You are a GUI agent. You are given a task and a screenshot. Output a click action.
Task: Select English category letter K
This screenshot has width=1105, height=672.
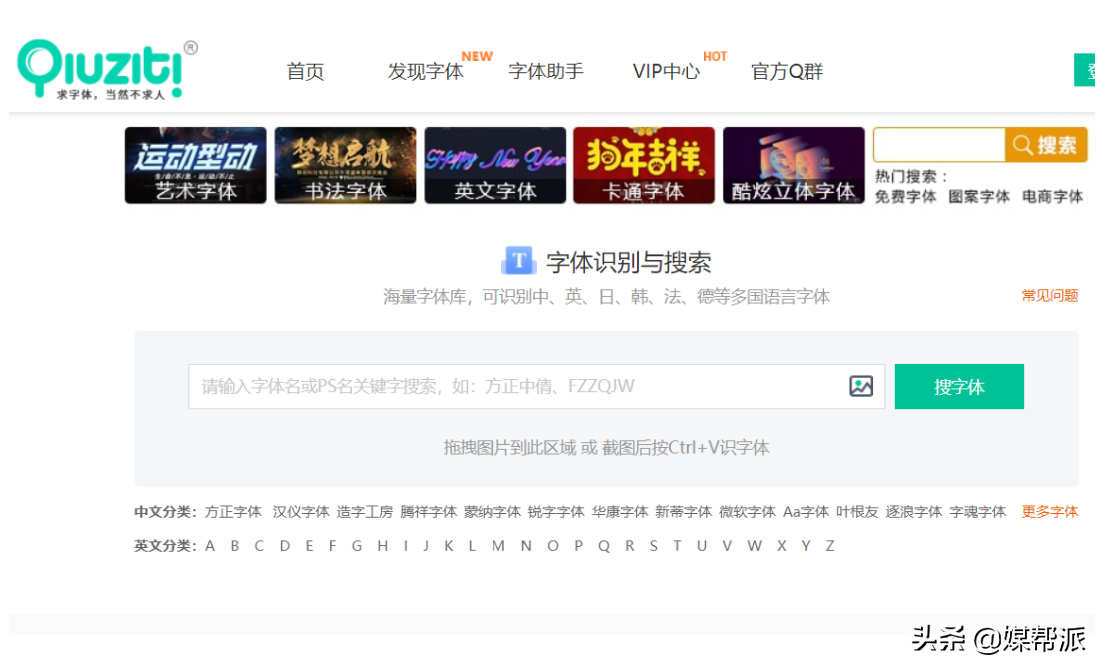pos(449,546)
